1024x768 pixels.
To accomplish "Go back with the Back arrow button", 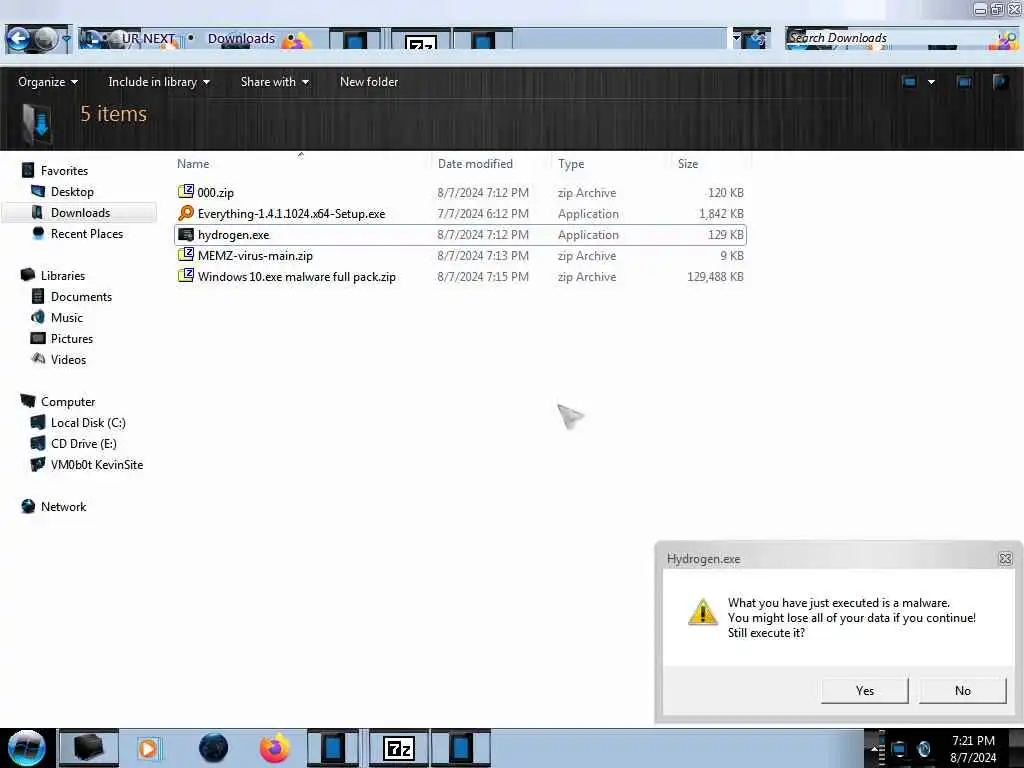I will click(19, 39).
